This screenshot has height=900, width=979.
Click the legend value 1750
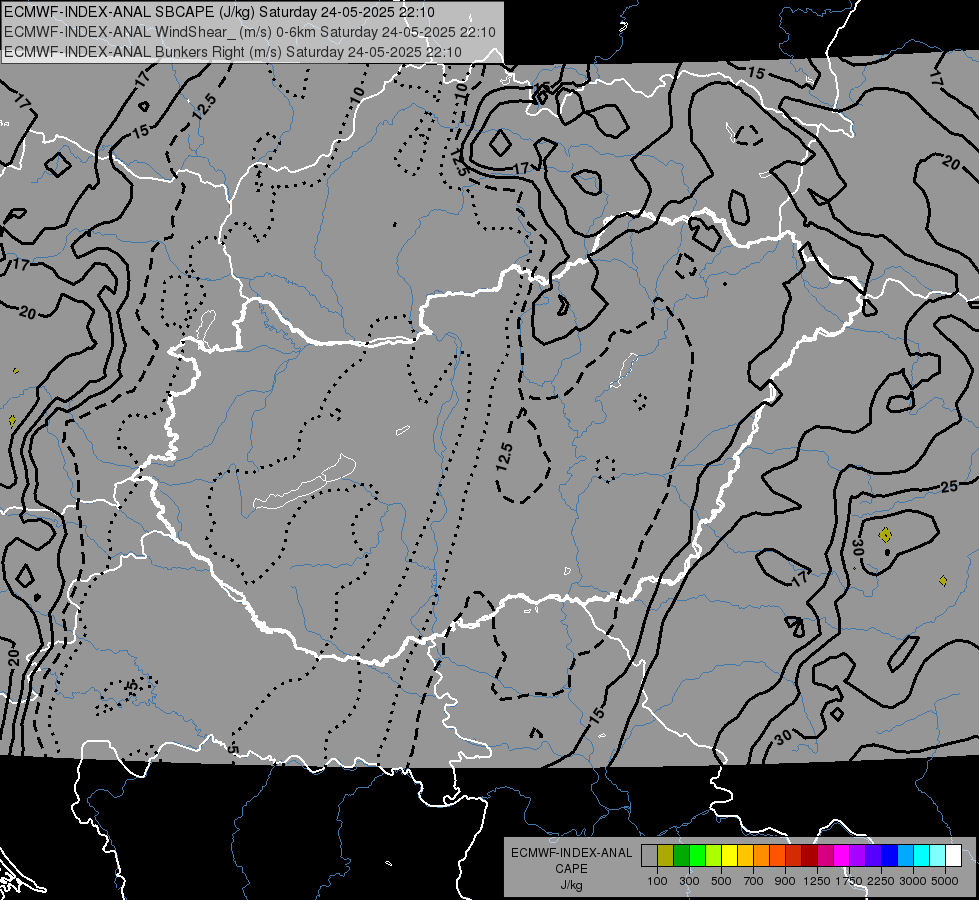tap(849, 881)
